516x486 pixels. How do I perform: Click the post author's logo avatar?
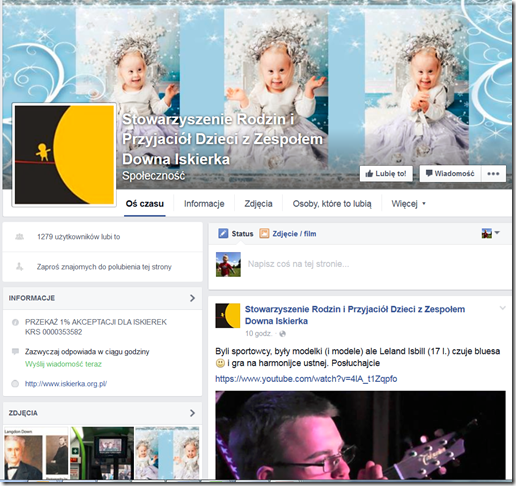(x=228, y=316)
